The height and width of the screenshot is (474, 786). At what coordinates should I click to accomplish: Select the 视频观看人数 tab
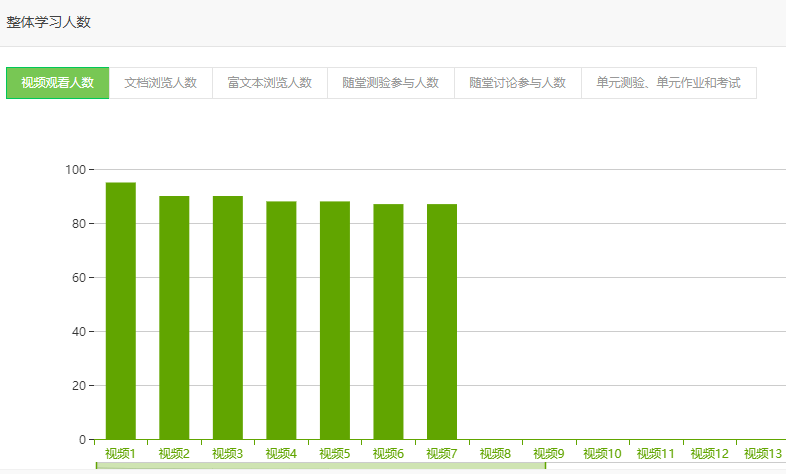click(x=57, y=83)
